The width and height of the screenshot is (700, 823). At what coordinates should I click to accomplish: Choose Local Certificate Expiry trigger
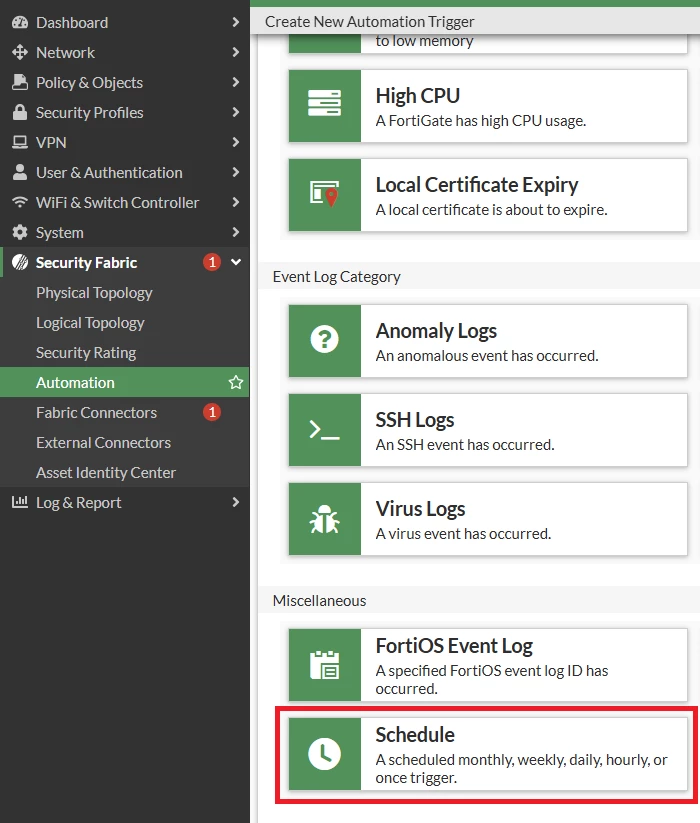pyautogui.click(x=488, y=195)
